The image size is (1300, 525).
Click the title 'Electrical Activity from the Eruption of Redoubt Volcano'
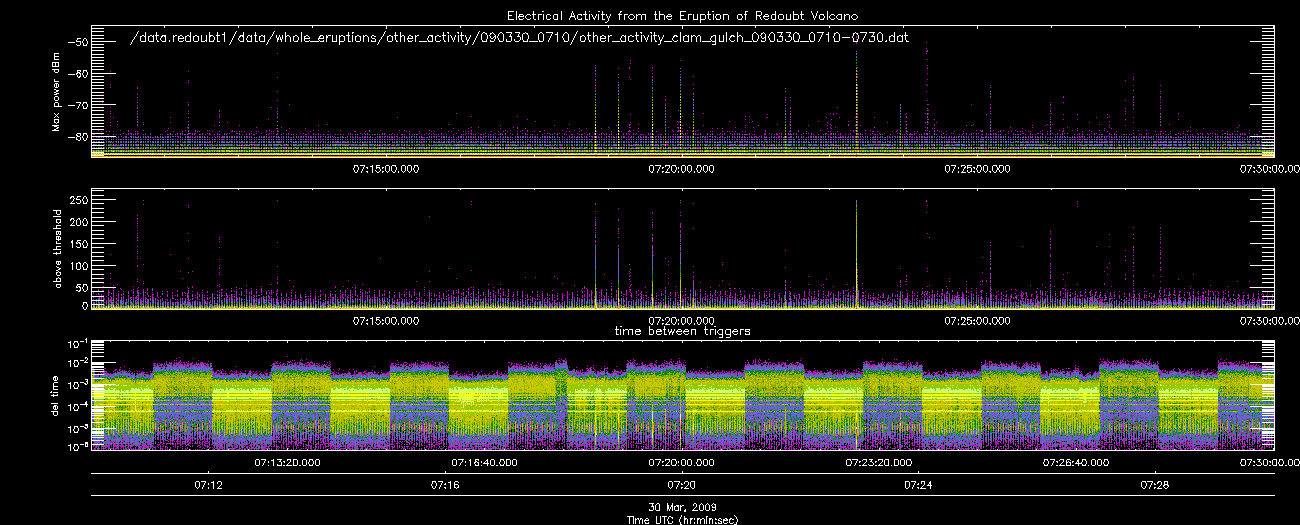pyautogui.click(x=682, y=16)
